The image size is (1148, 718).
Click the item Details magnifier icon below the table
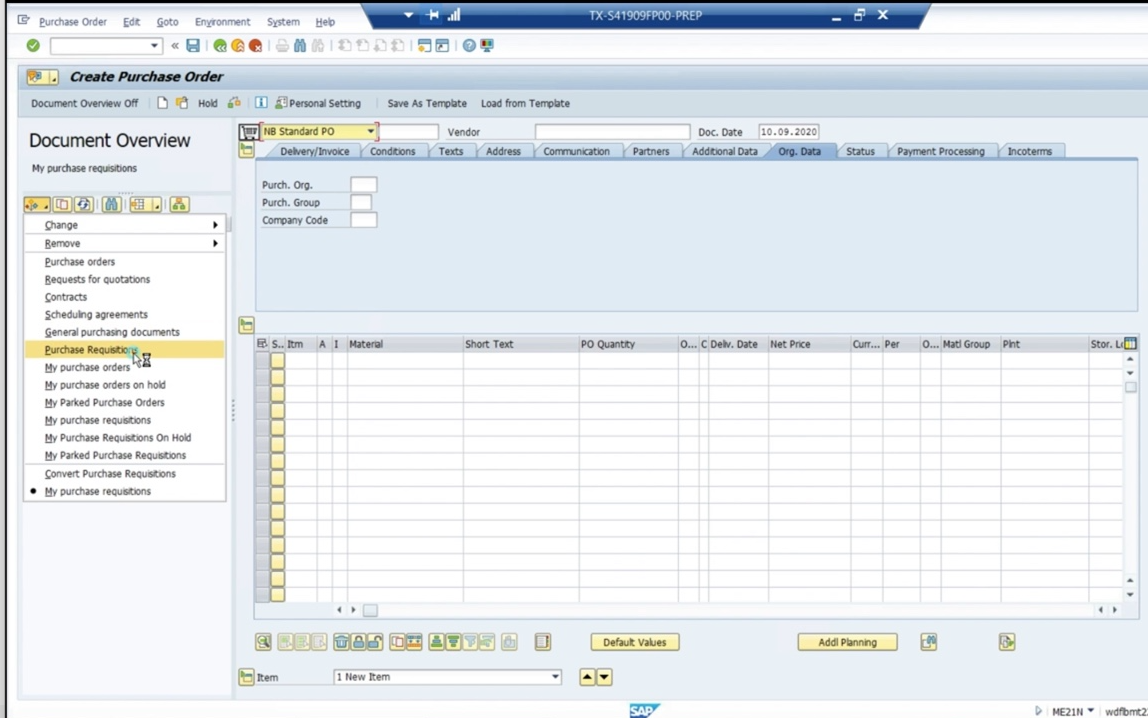264,642
